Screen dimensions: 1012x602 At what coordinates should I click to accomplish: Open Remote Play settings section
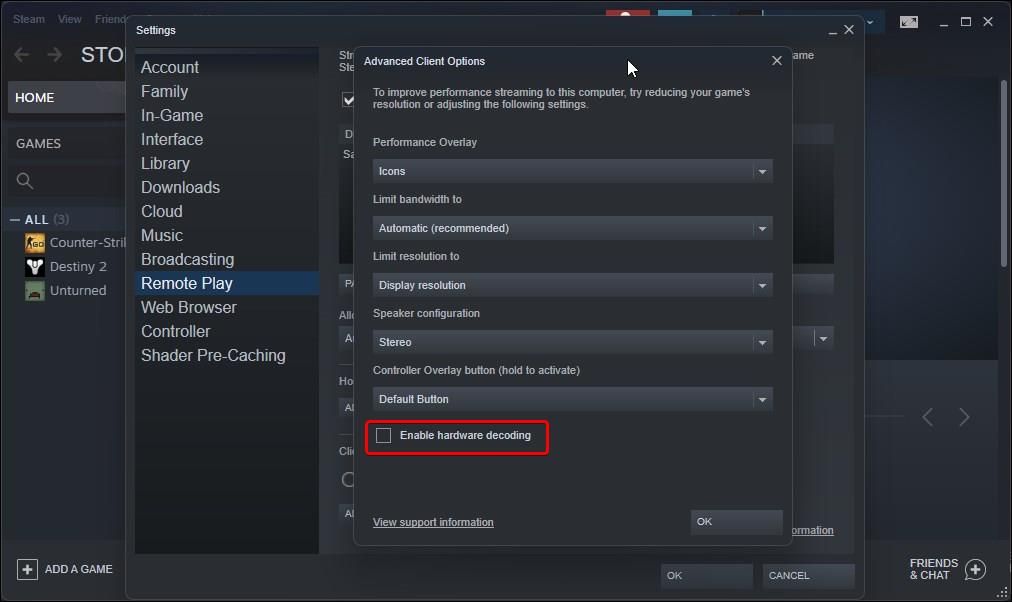(187, 283)
